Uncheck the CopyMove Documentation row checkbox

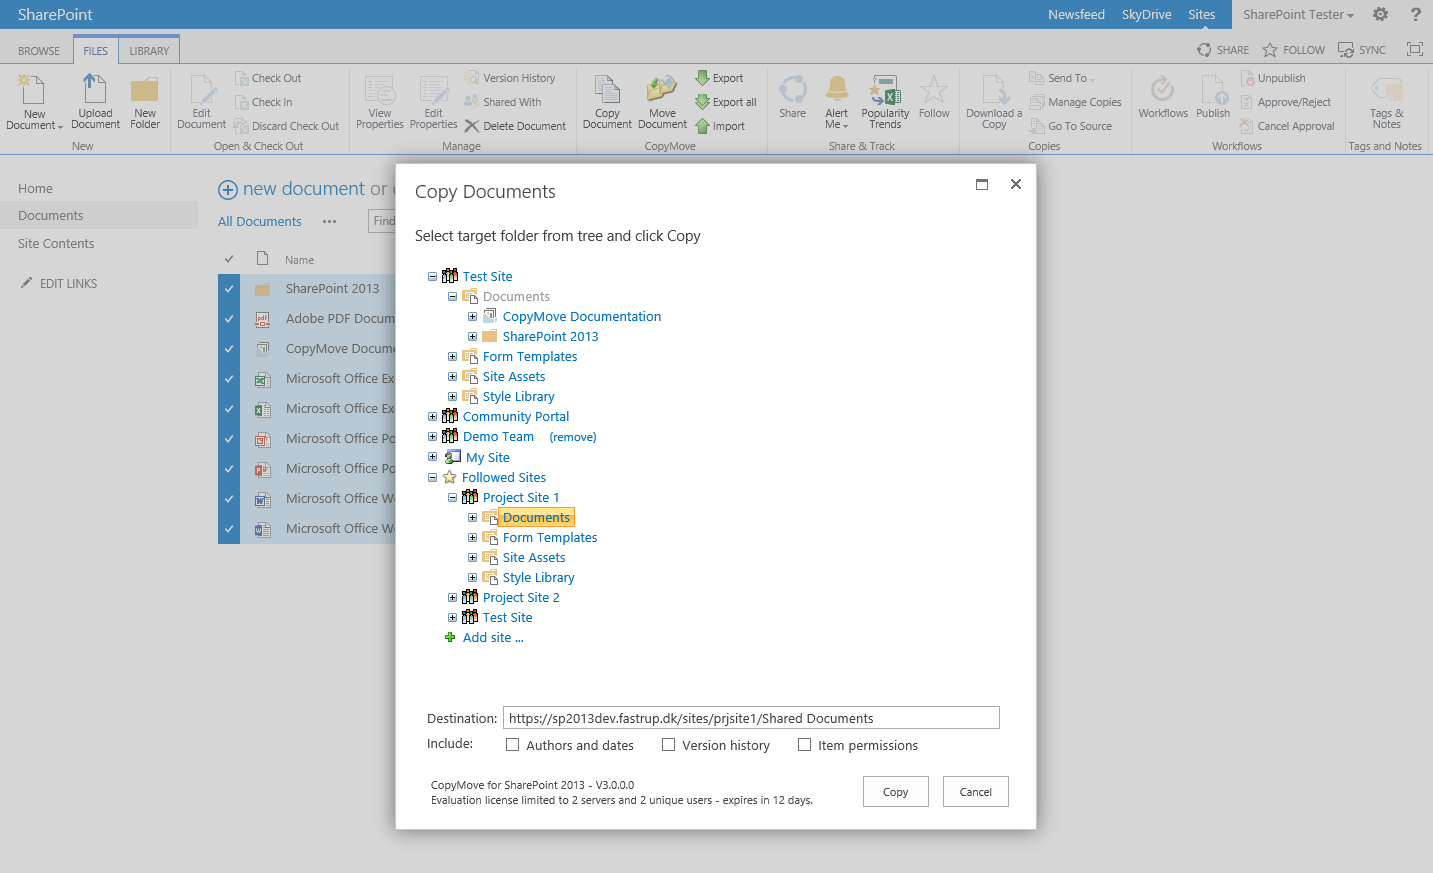pyautogui.click(x=229, y=349)
